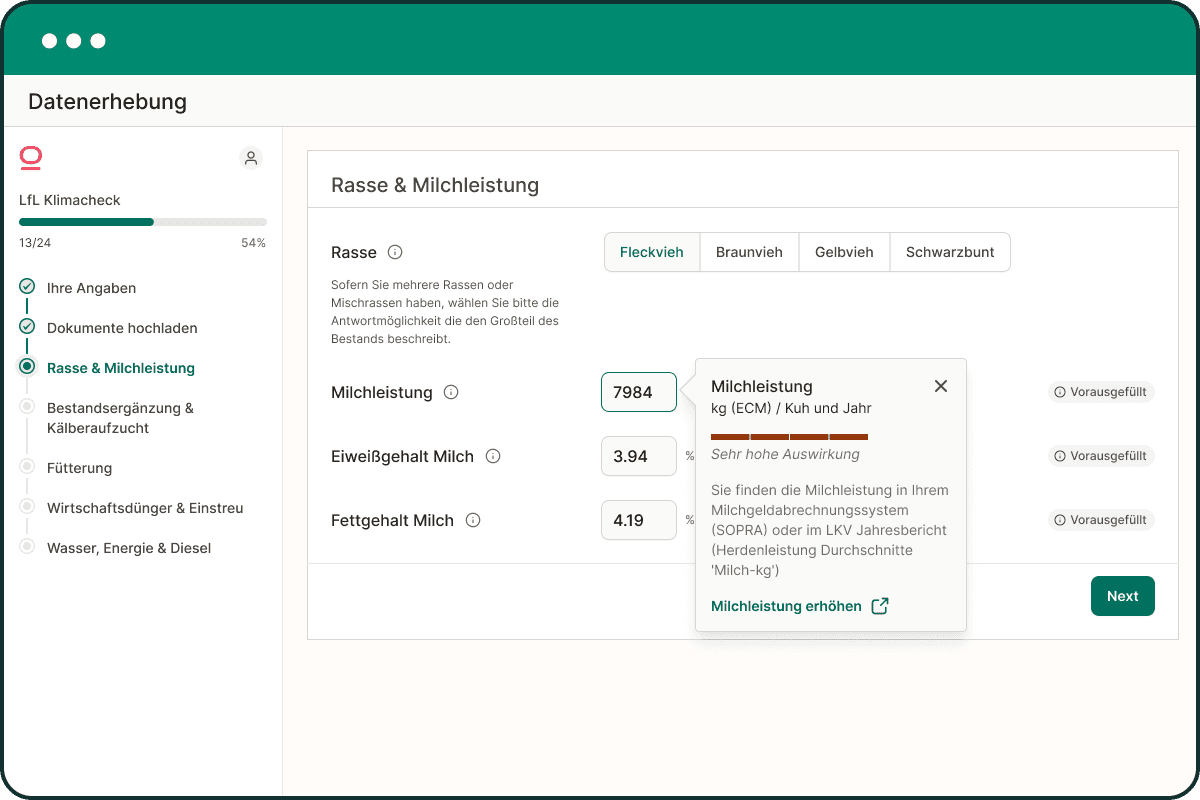Click Vorausgefüllt badge in Milchleistung row

point(1101,392)
